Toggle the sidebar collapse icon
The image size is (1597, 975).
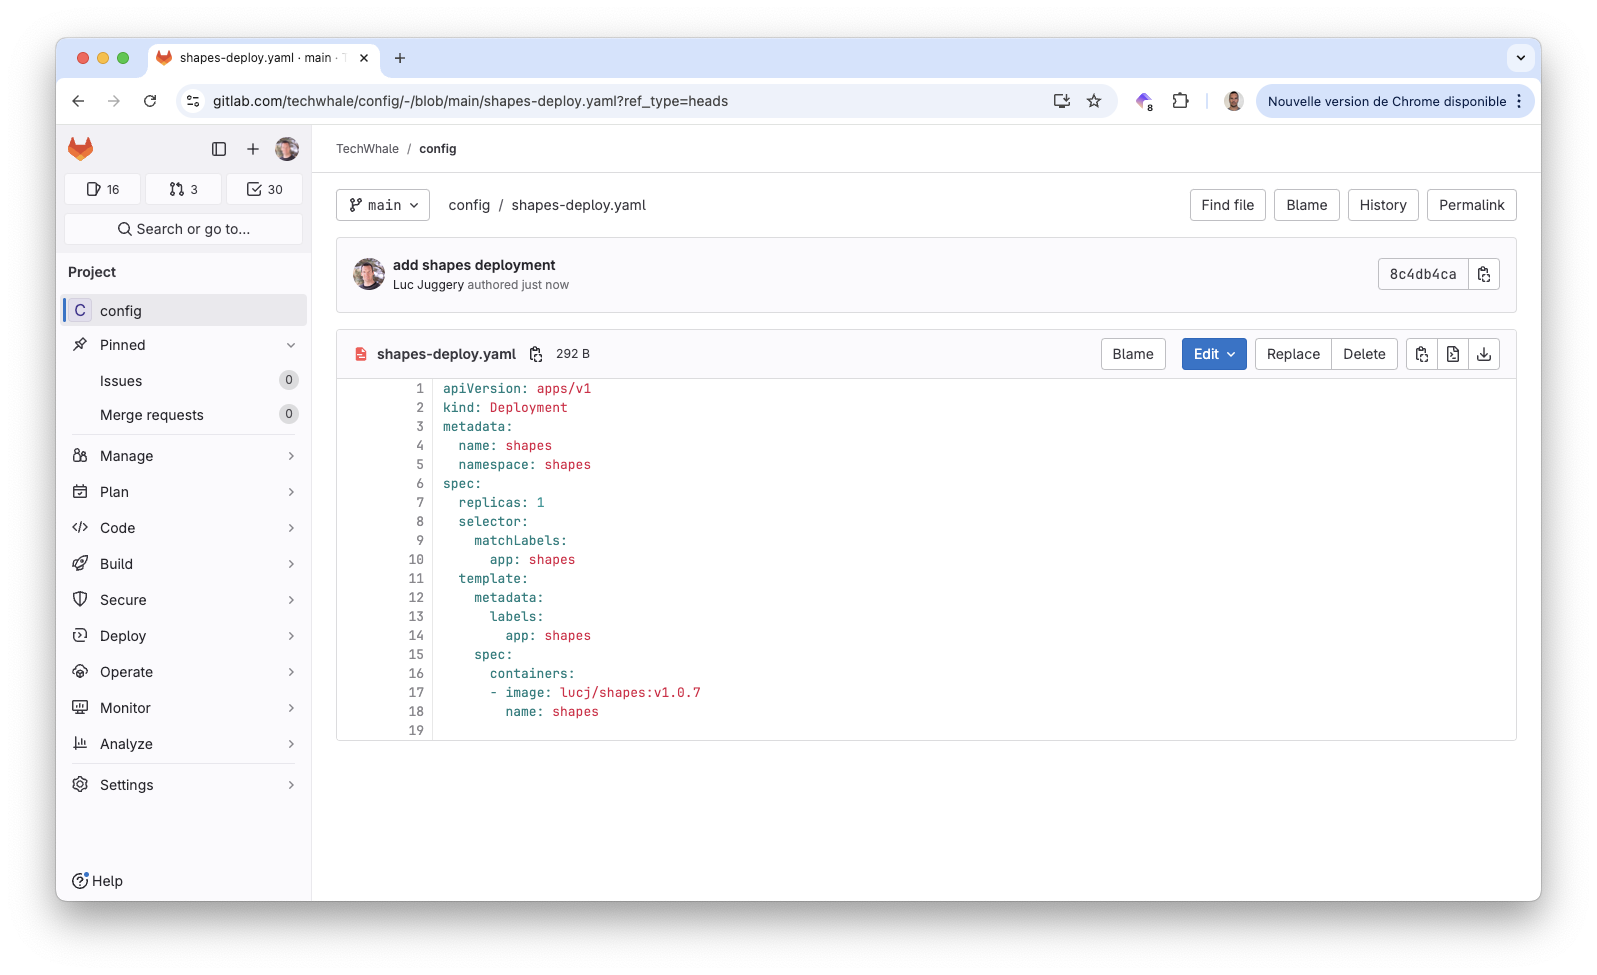click(219, 149)
